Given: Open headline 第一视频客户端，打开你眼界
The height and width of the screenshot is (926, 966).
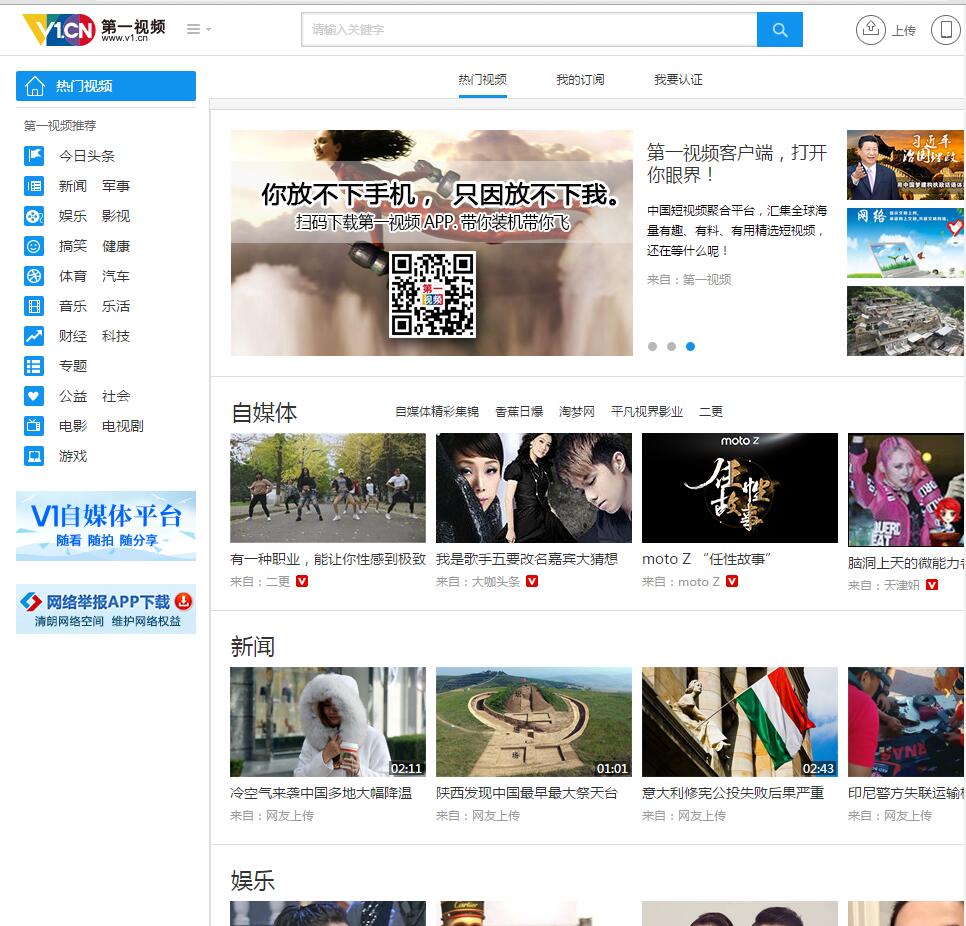Looking at the screenshot, I should [x=737, y=163].
